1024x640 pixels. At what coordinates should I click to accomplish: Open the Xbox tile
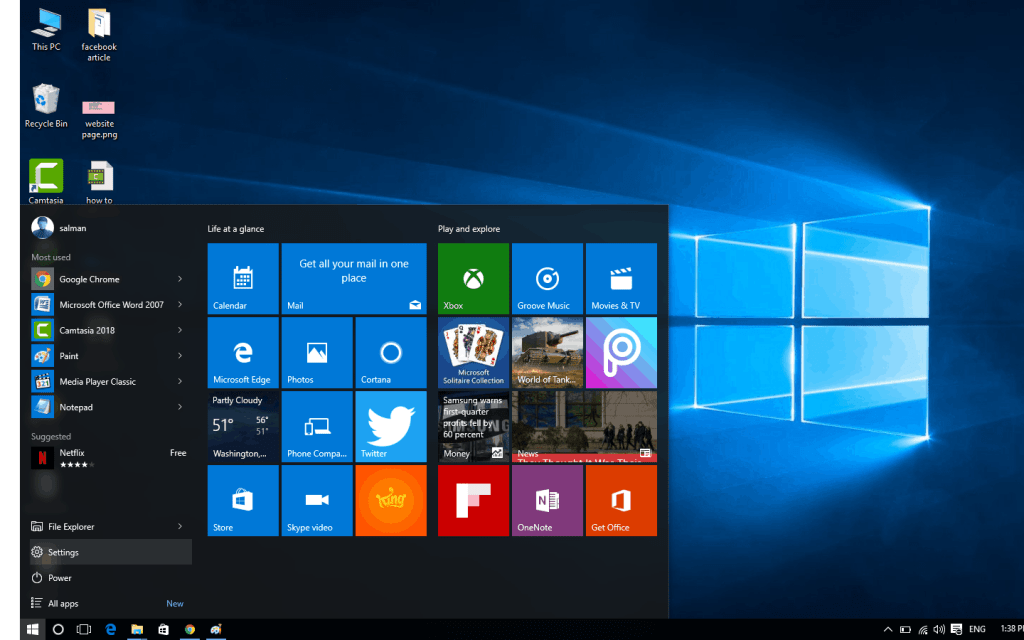tap(472, 278)
